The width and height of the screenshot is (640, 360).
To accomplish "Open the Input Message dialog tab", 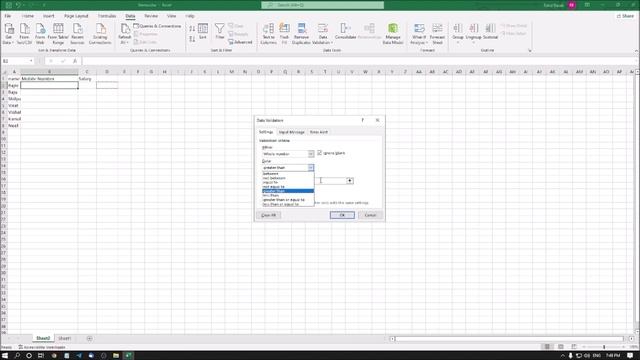I will click(x=291, y=132).
